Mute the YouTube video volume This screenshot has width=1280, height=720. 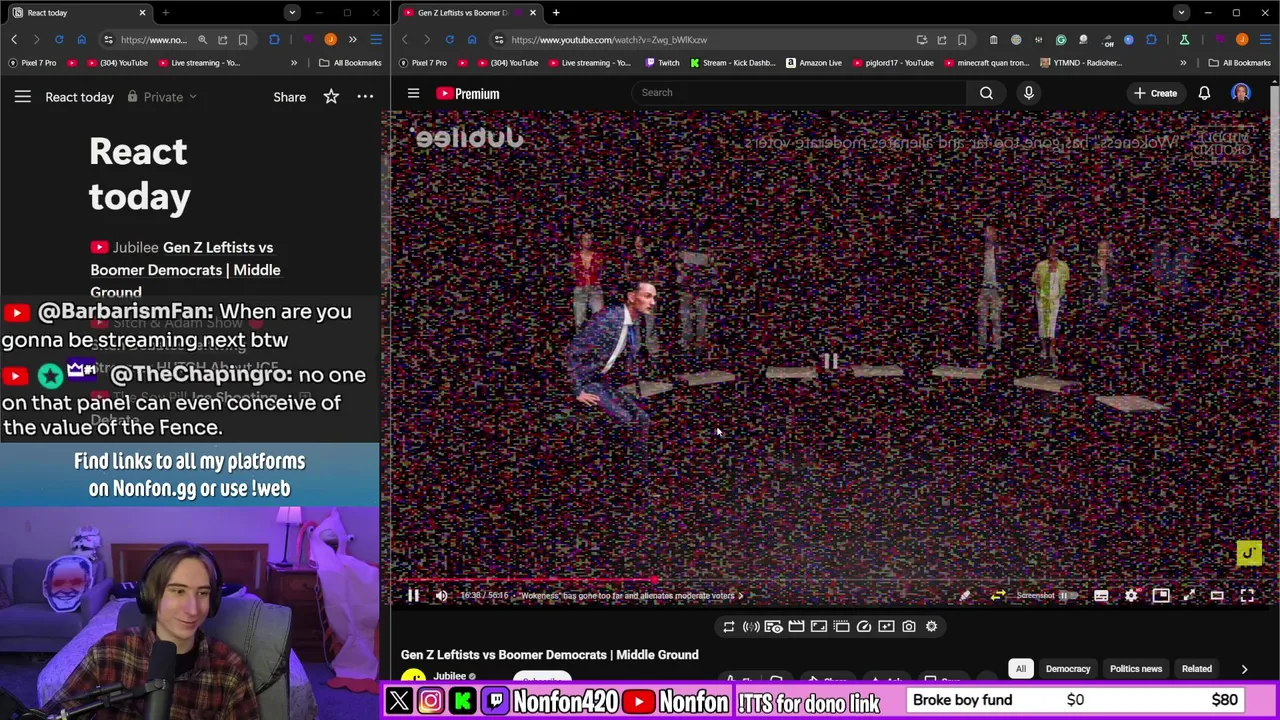[x=441, y=596]
